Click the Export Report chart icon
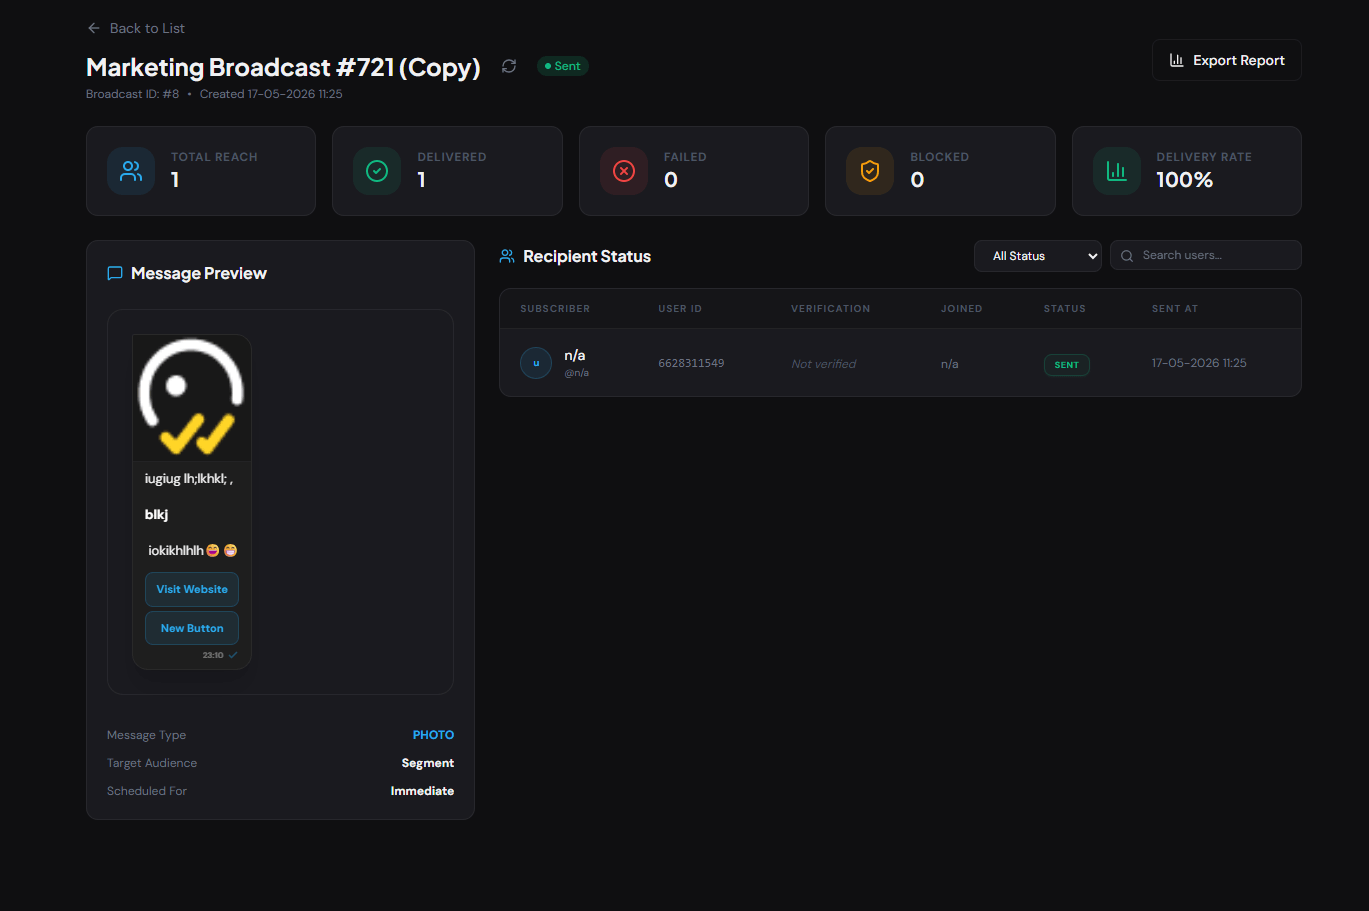Screen dimensions: 1369x911 click(1177, 60)
